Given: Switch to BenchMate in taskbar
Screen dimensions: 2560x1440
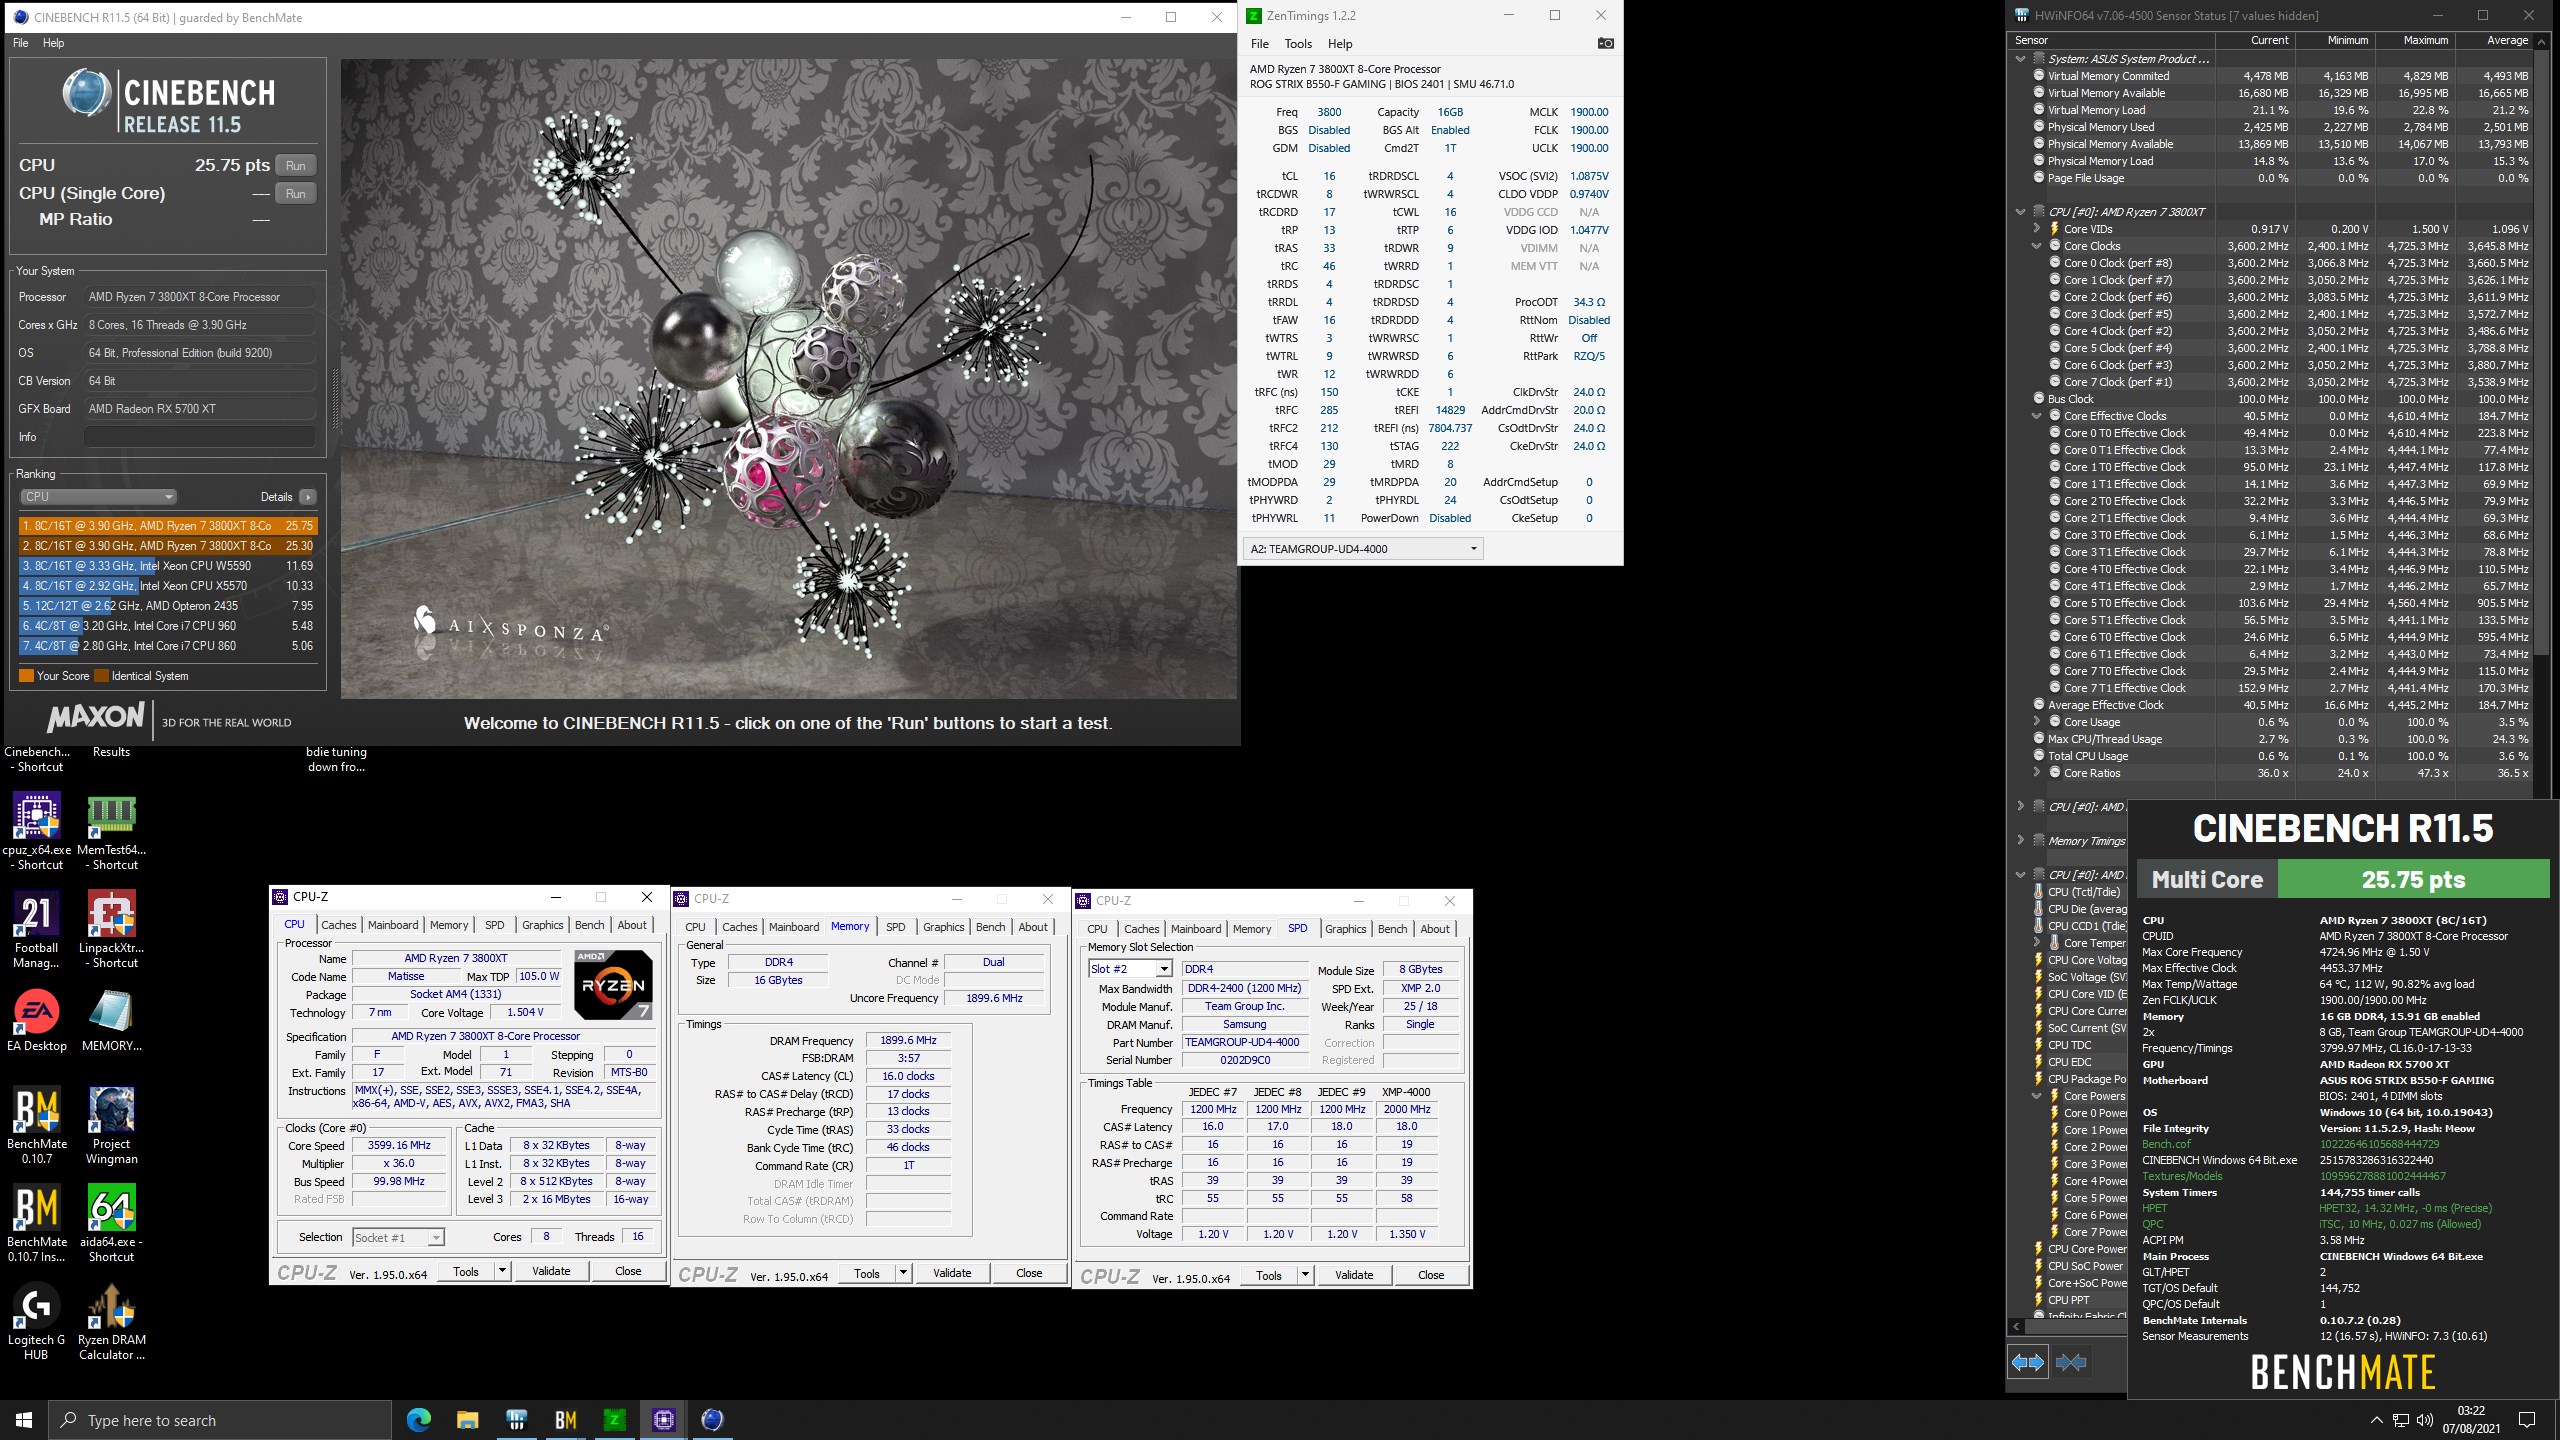Looking at the screenshot, I should tap(566, 1419).
